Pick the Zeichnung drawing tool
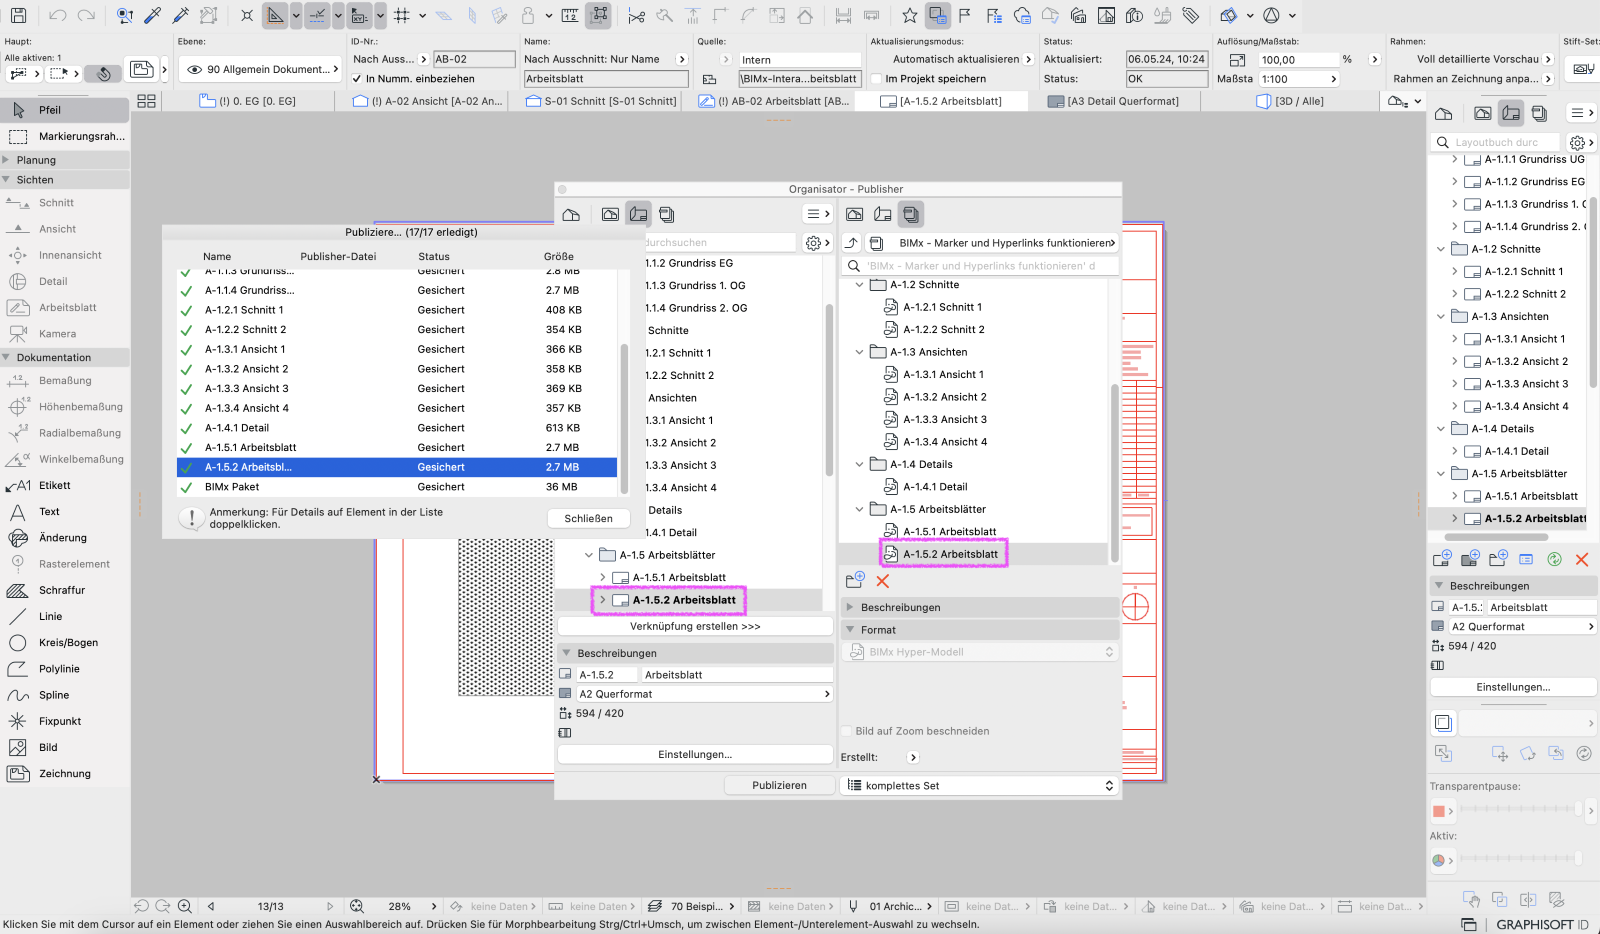 coord(65,773)
